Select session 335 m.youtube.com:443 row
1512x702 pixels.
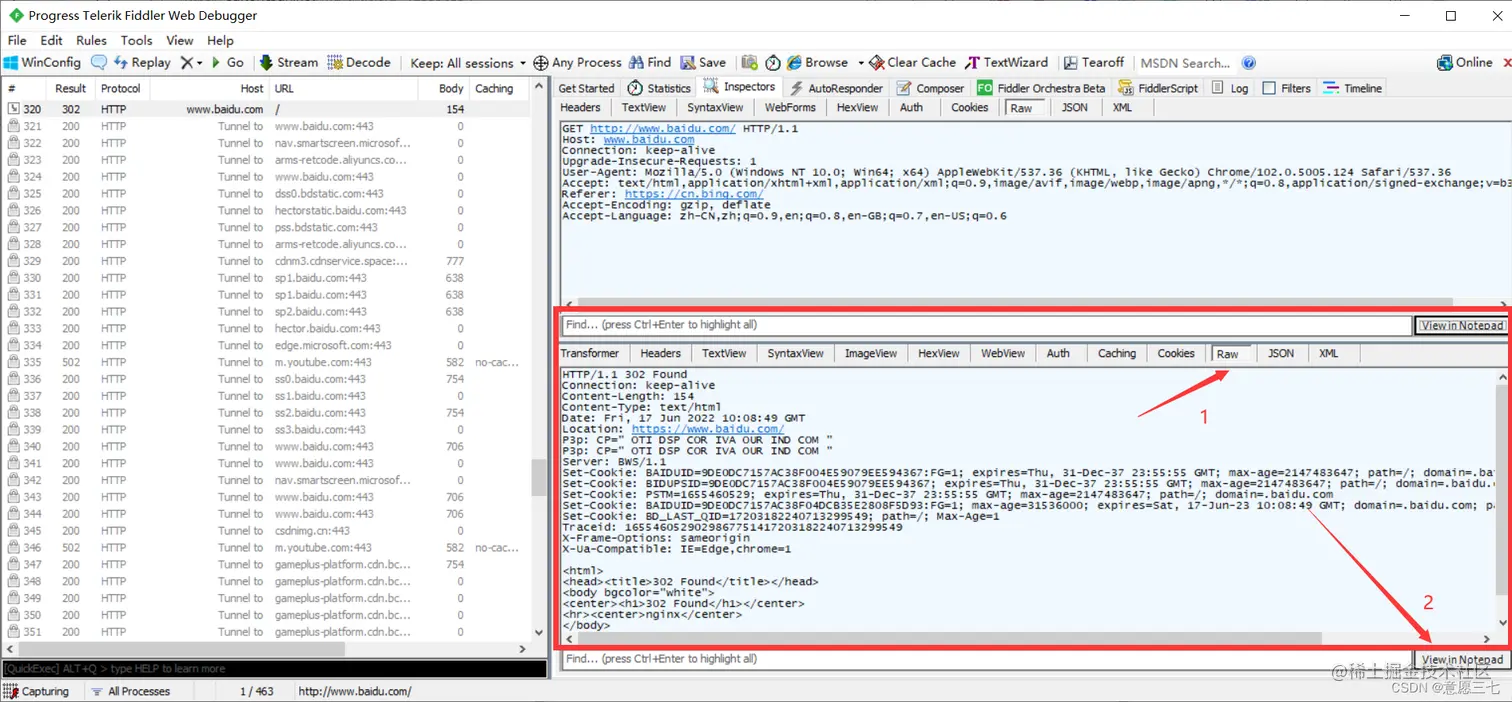266,362
